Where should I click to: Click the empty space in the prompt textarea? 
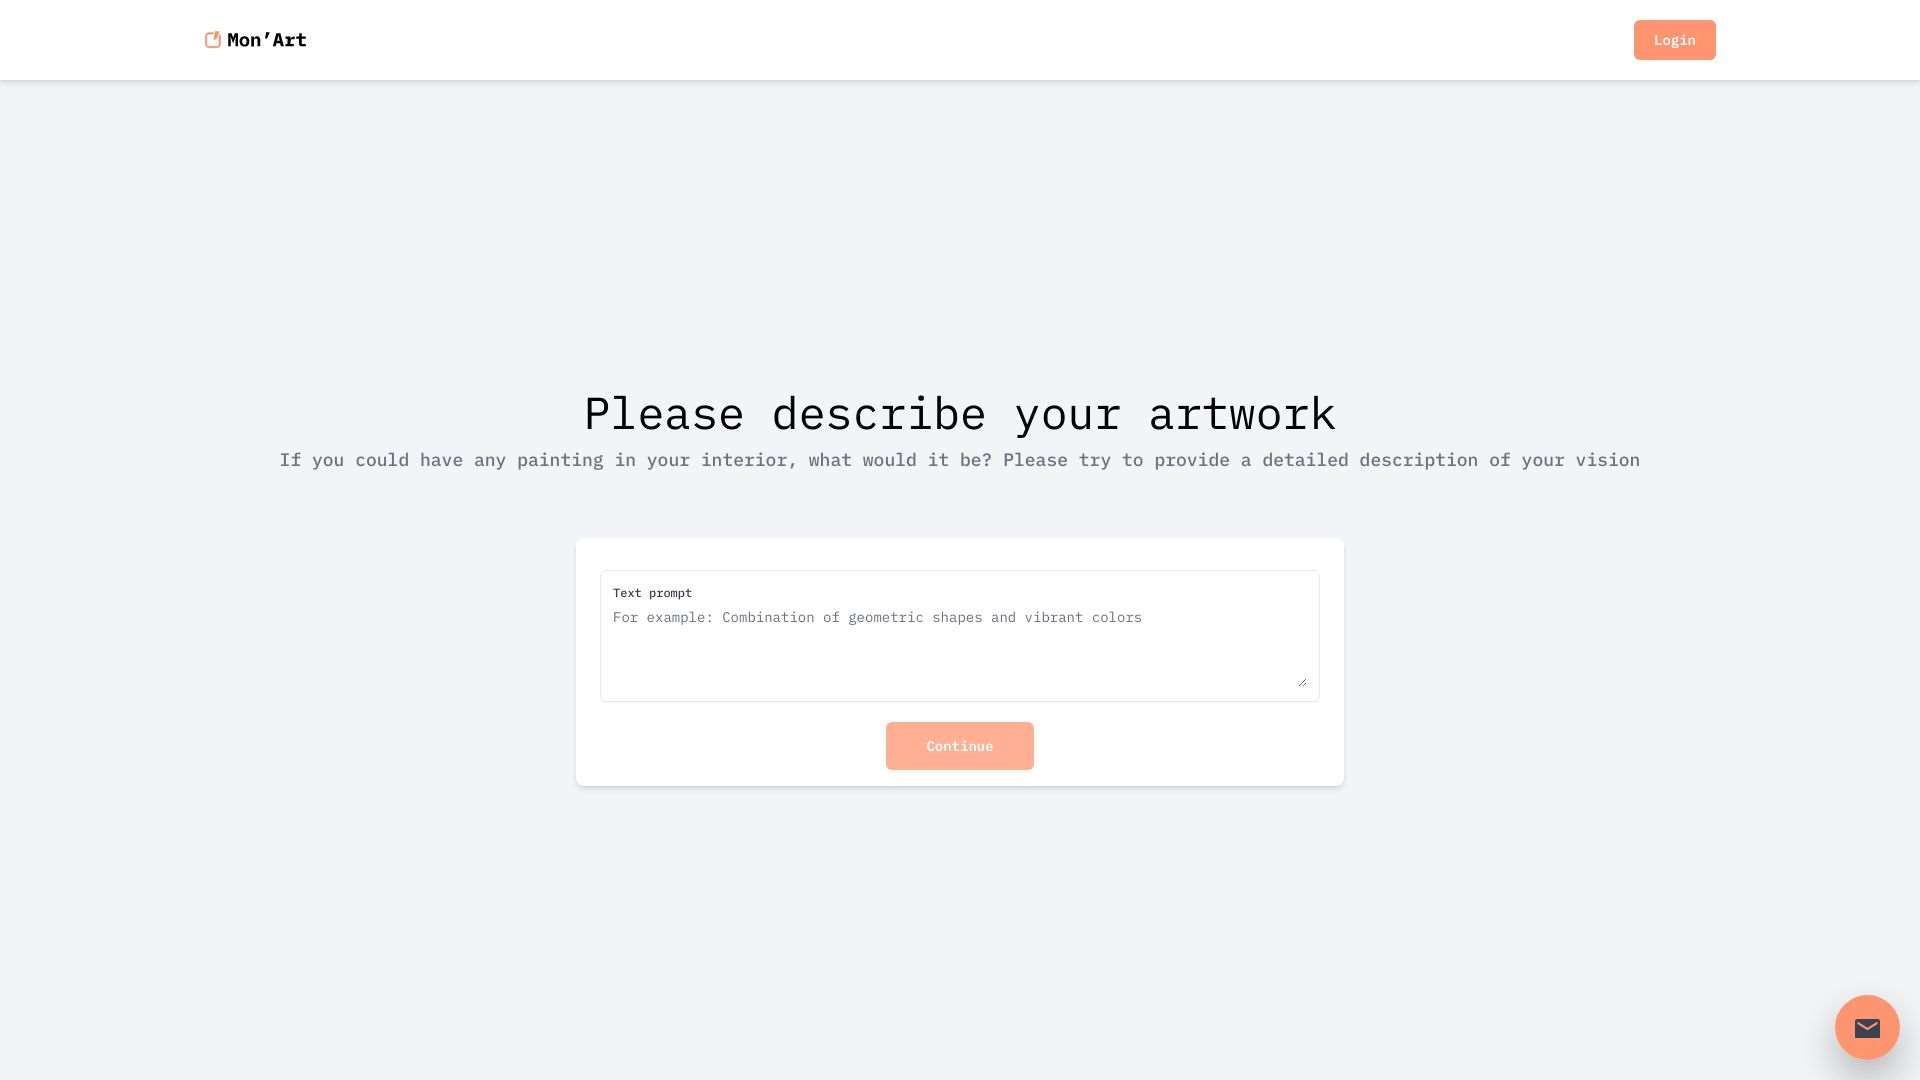(959, 660)
